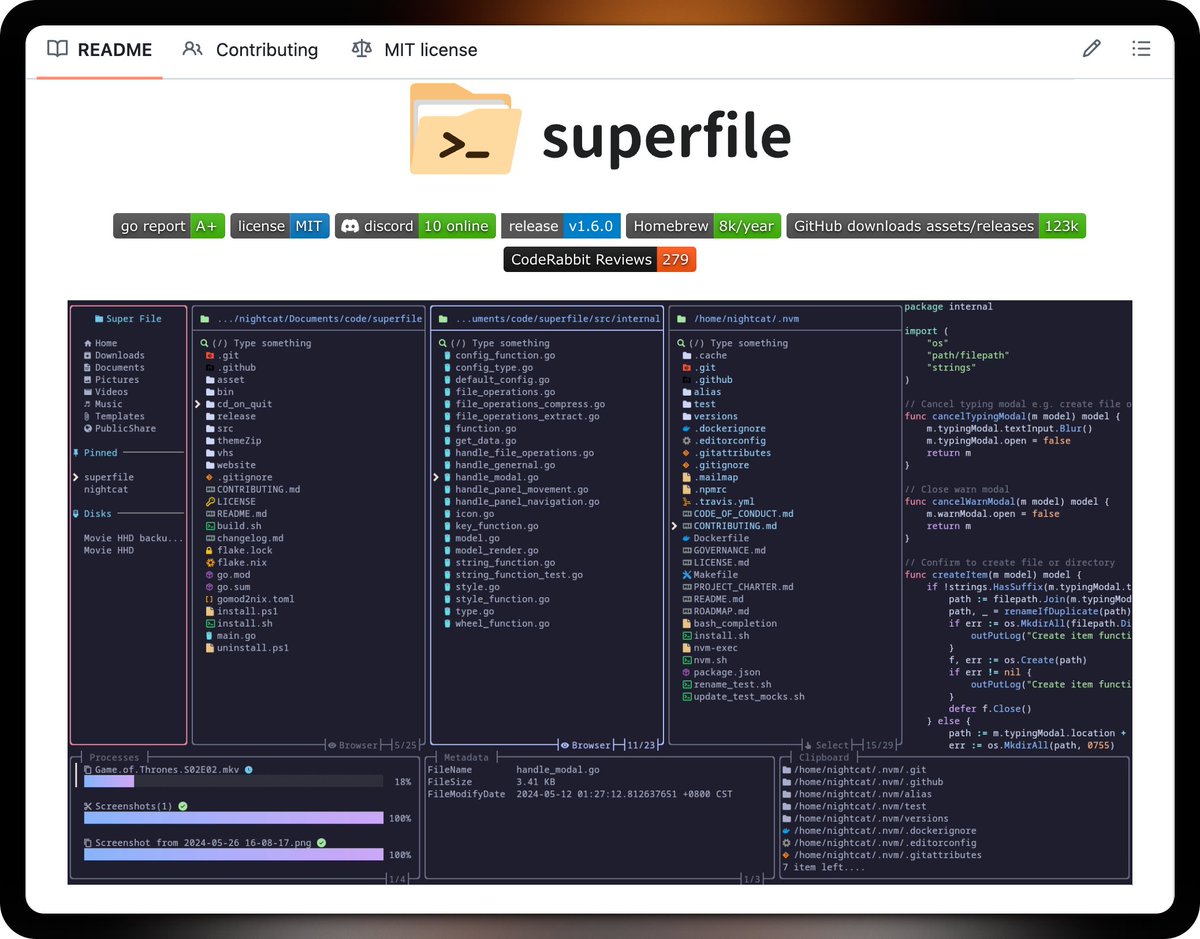
Task: Click the Screenshots(1) 100% progress bar
Action: tap(233, 818)
